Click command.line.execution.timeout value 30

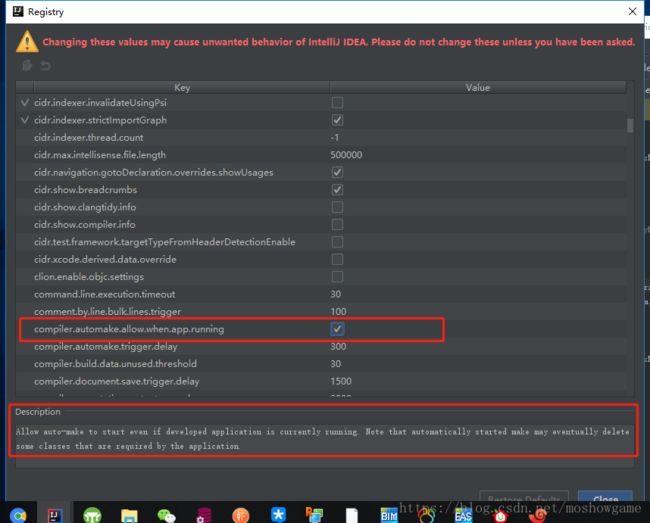click(x=336, y=294)
